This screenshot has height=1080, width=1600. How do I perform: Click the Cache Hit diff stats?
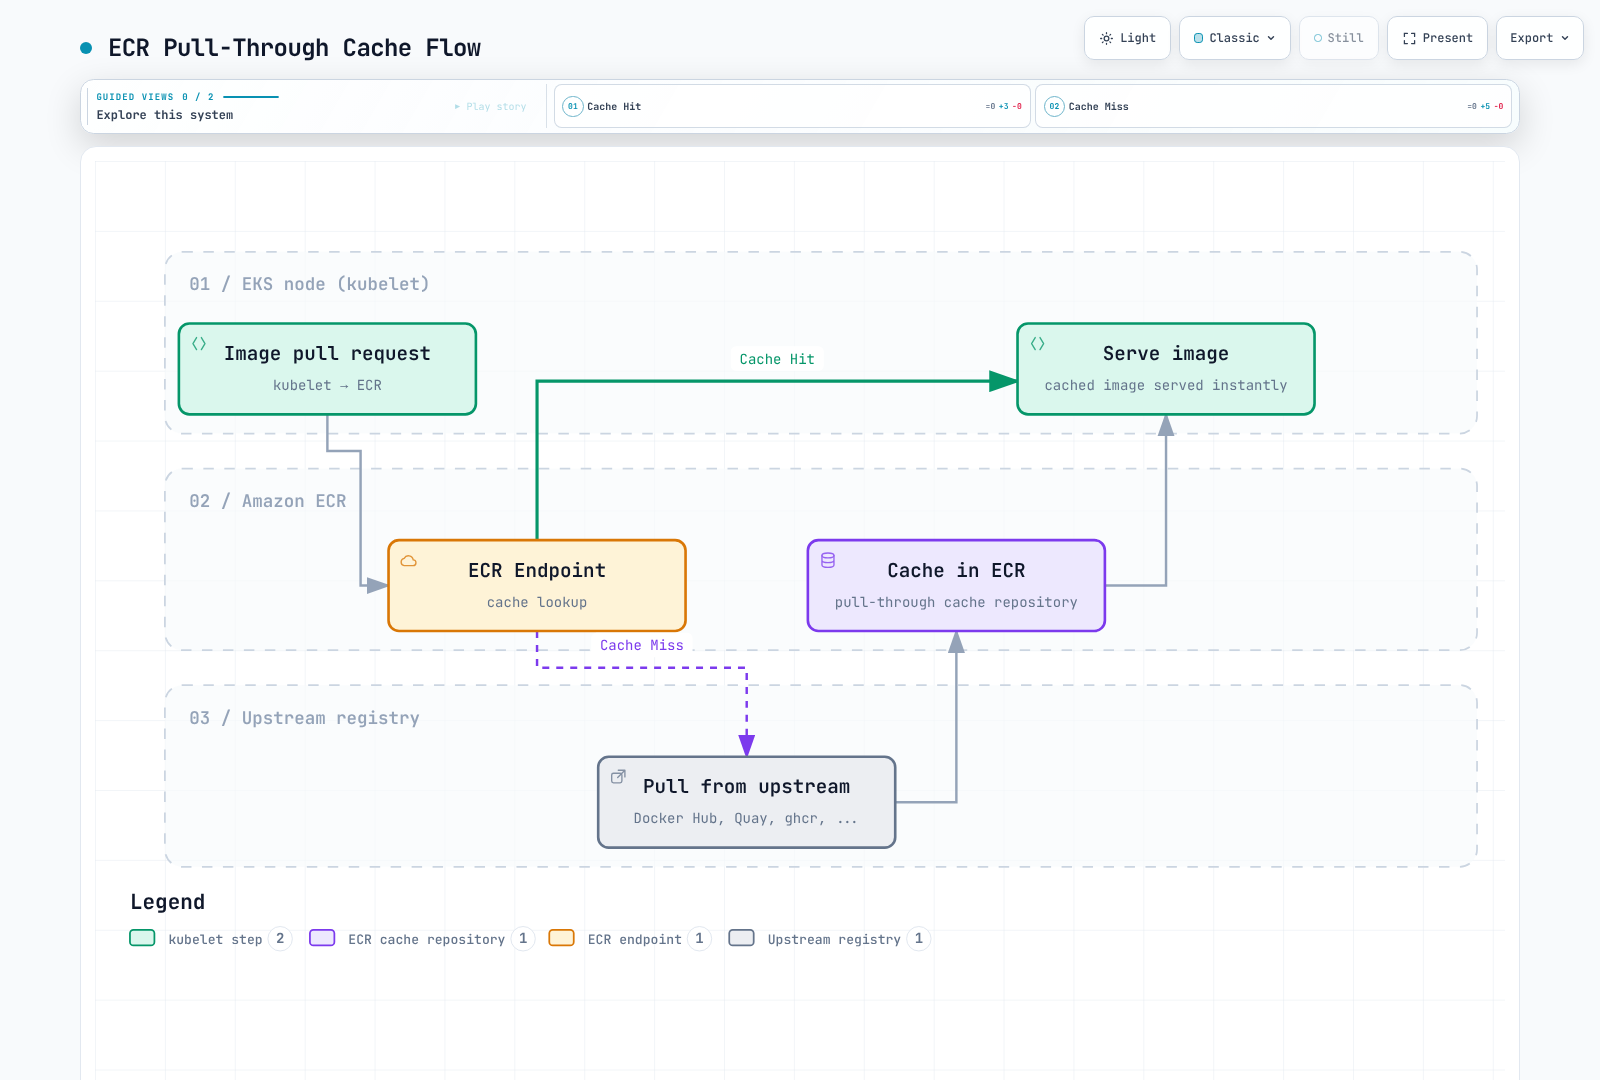point(1003,106)
